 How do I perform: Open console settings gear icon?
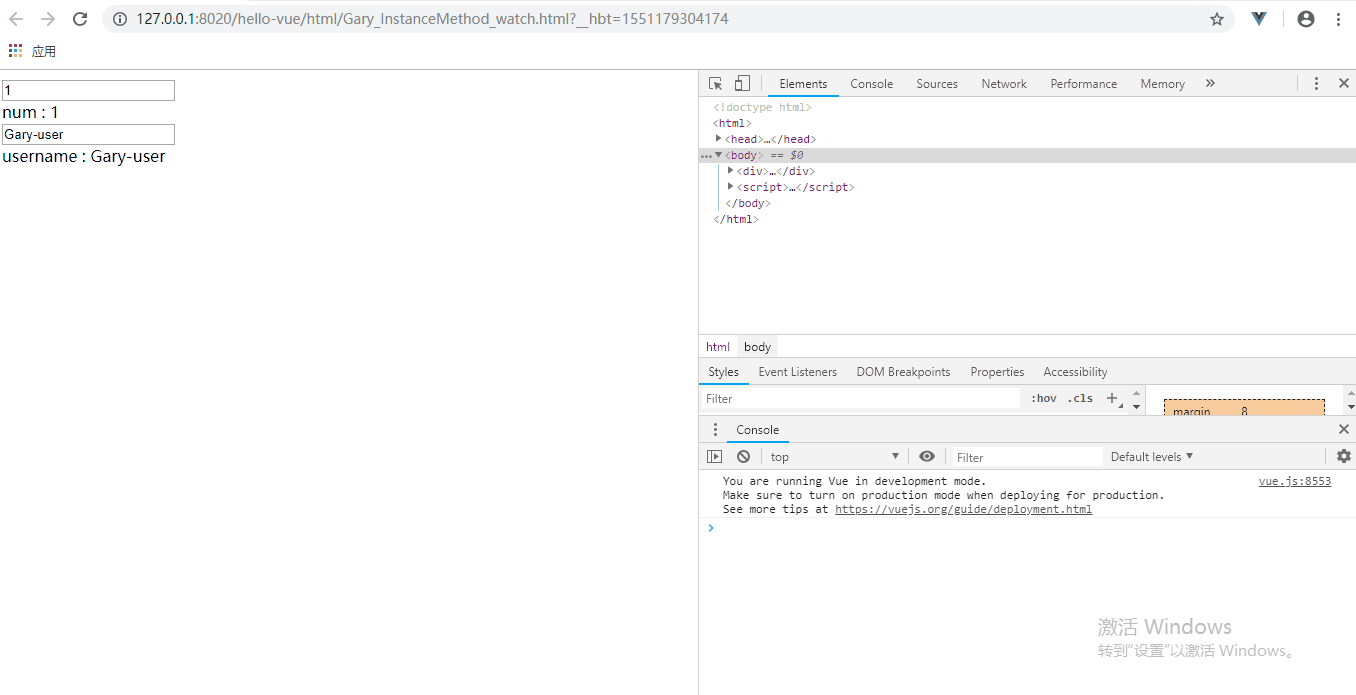(1344, 457)
